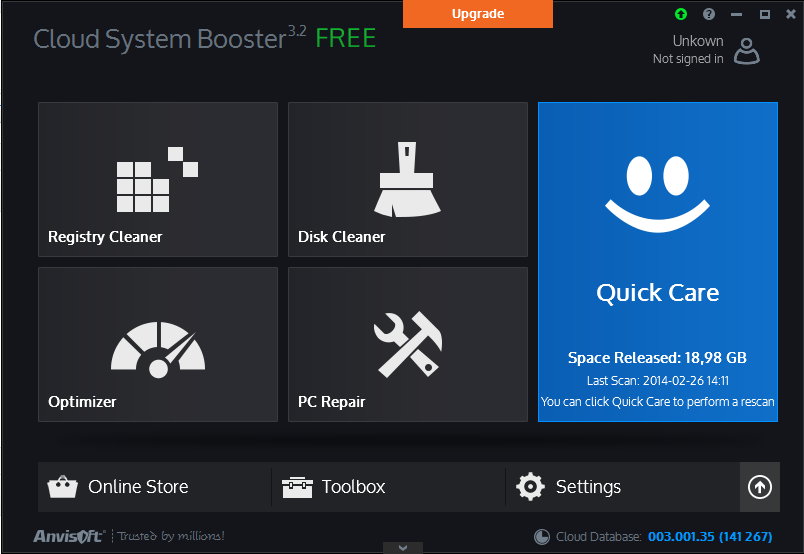The height and width of the screenshot is (554, 804).
Task: Click the Quick Care smiley face
Action: (657, 194)
